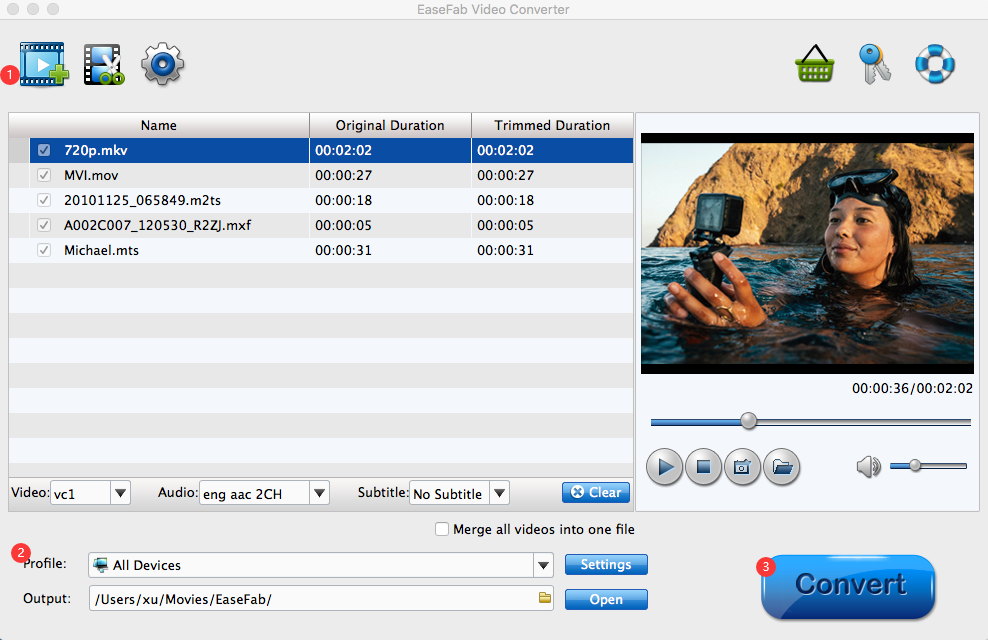988x640 pixels.
Task: Click the shopping basket purchase icon
Action: point(815,65)
